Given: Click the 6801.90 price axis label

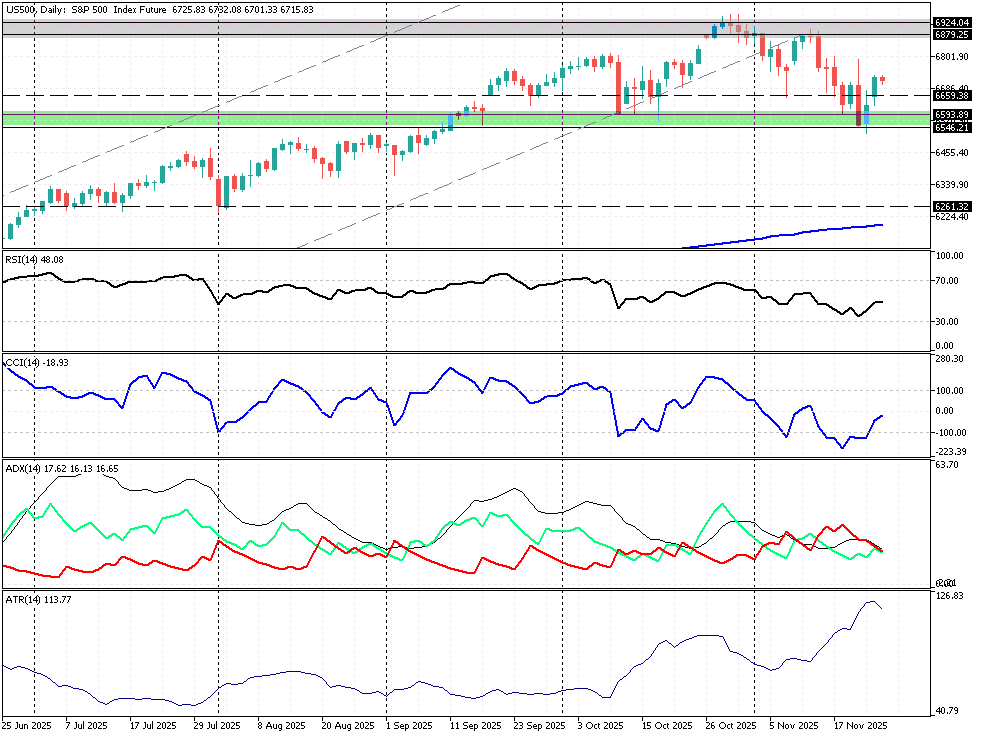Looking at the screenshot, I should coord(951,57).
